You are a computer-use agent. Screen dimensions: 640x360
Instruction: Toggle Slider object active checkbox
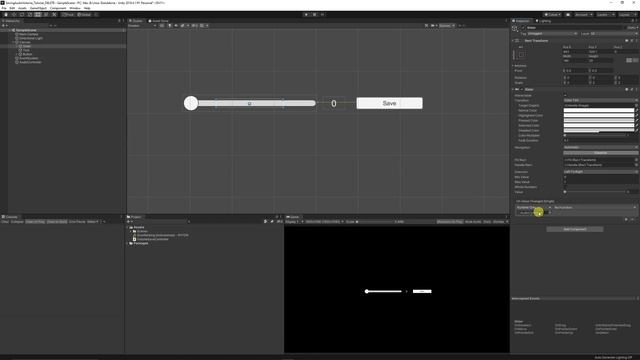[x=523, y=28]
